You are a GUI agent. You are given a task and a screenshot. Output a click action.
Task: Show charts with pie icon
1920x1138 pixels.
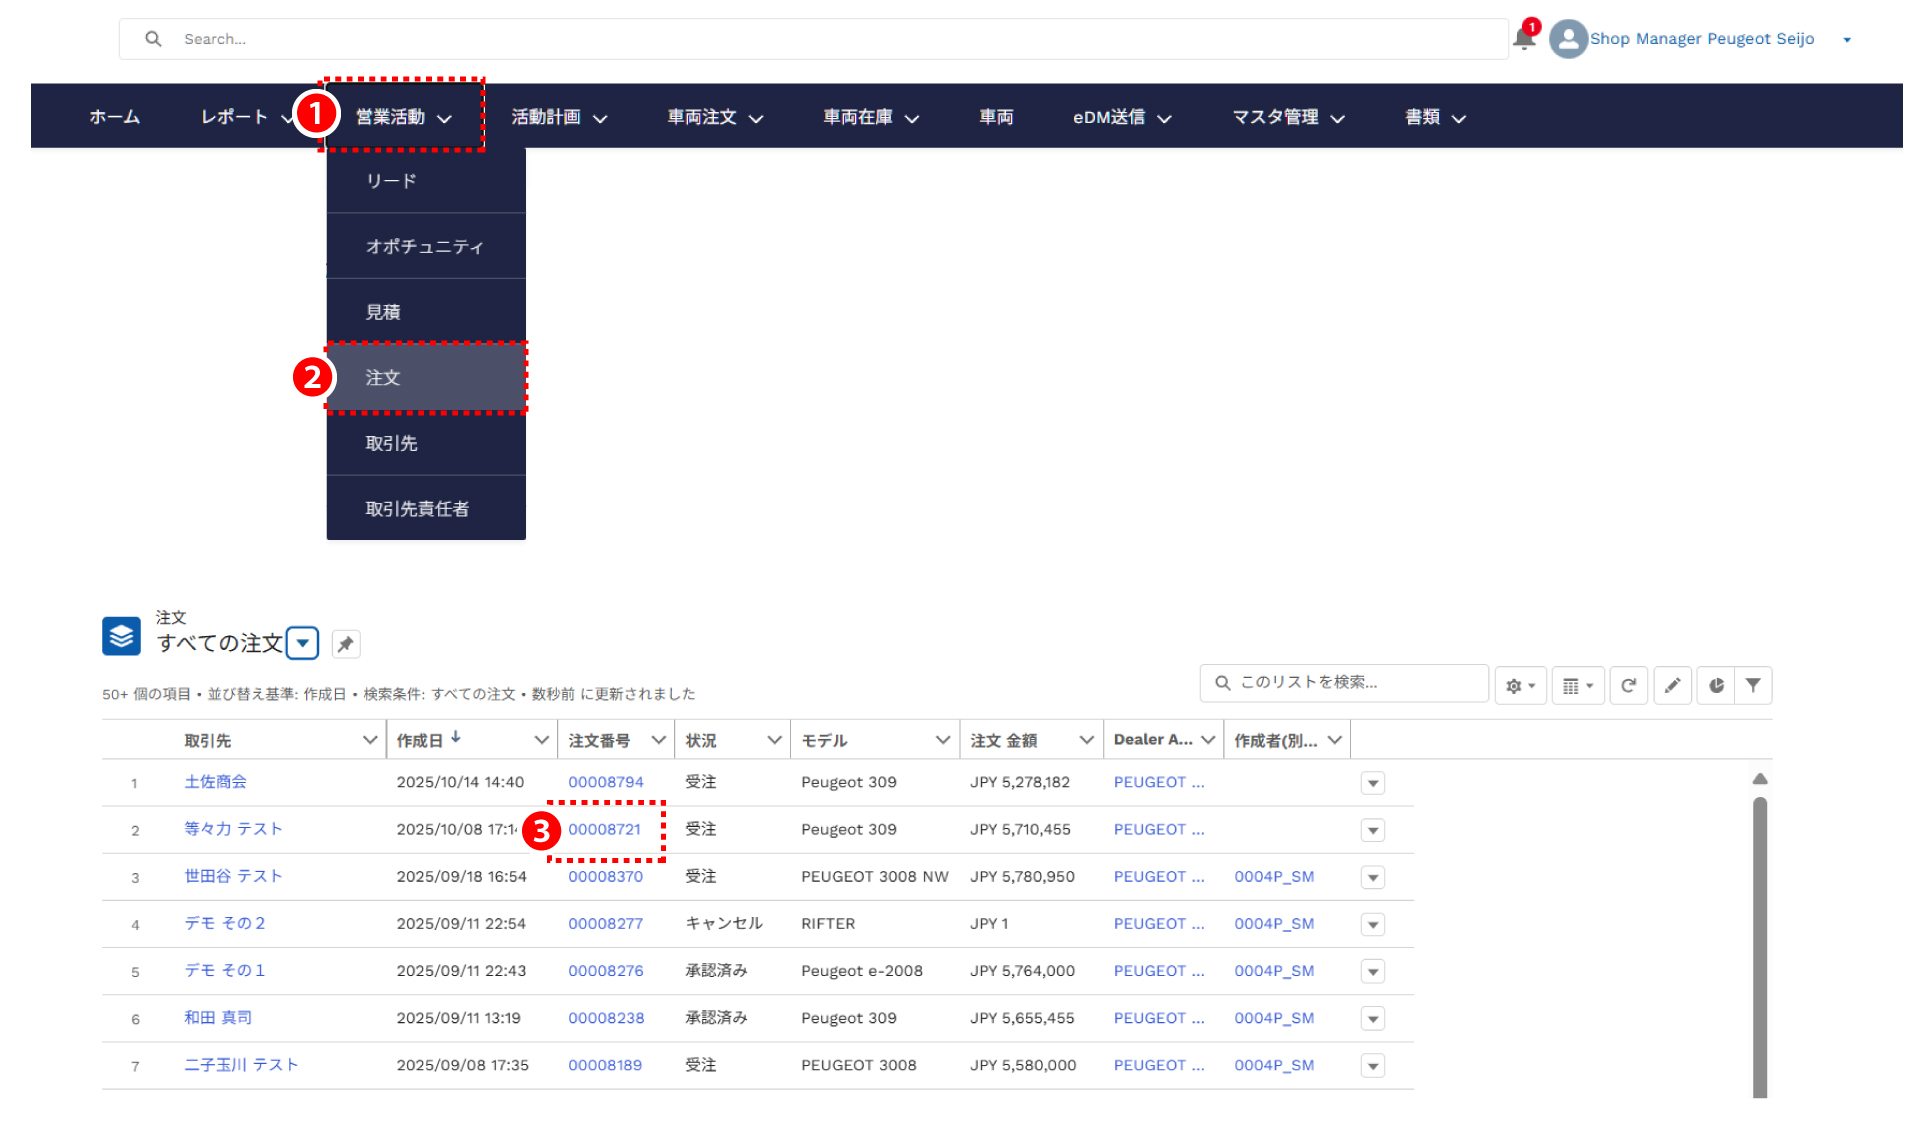coord(1716,686)
